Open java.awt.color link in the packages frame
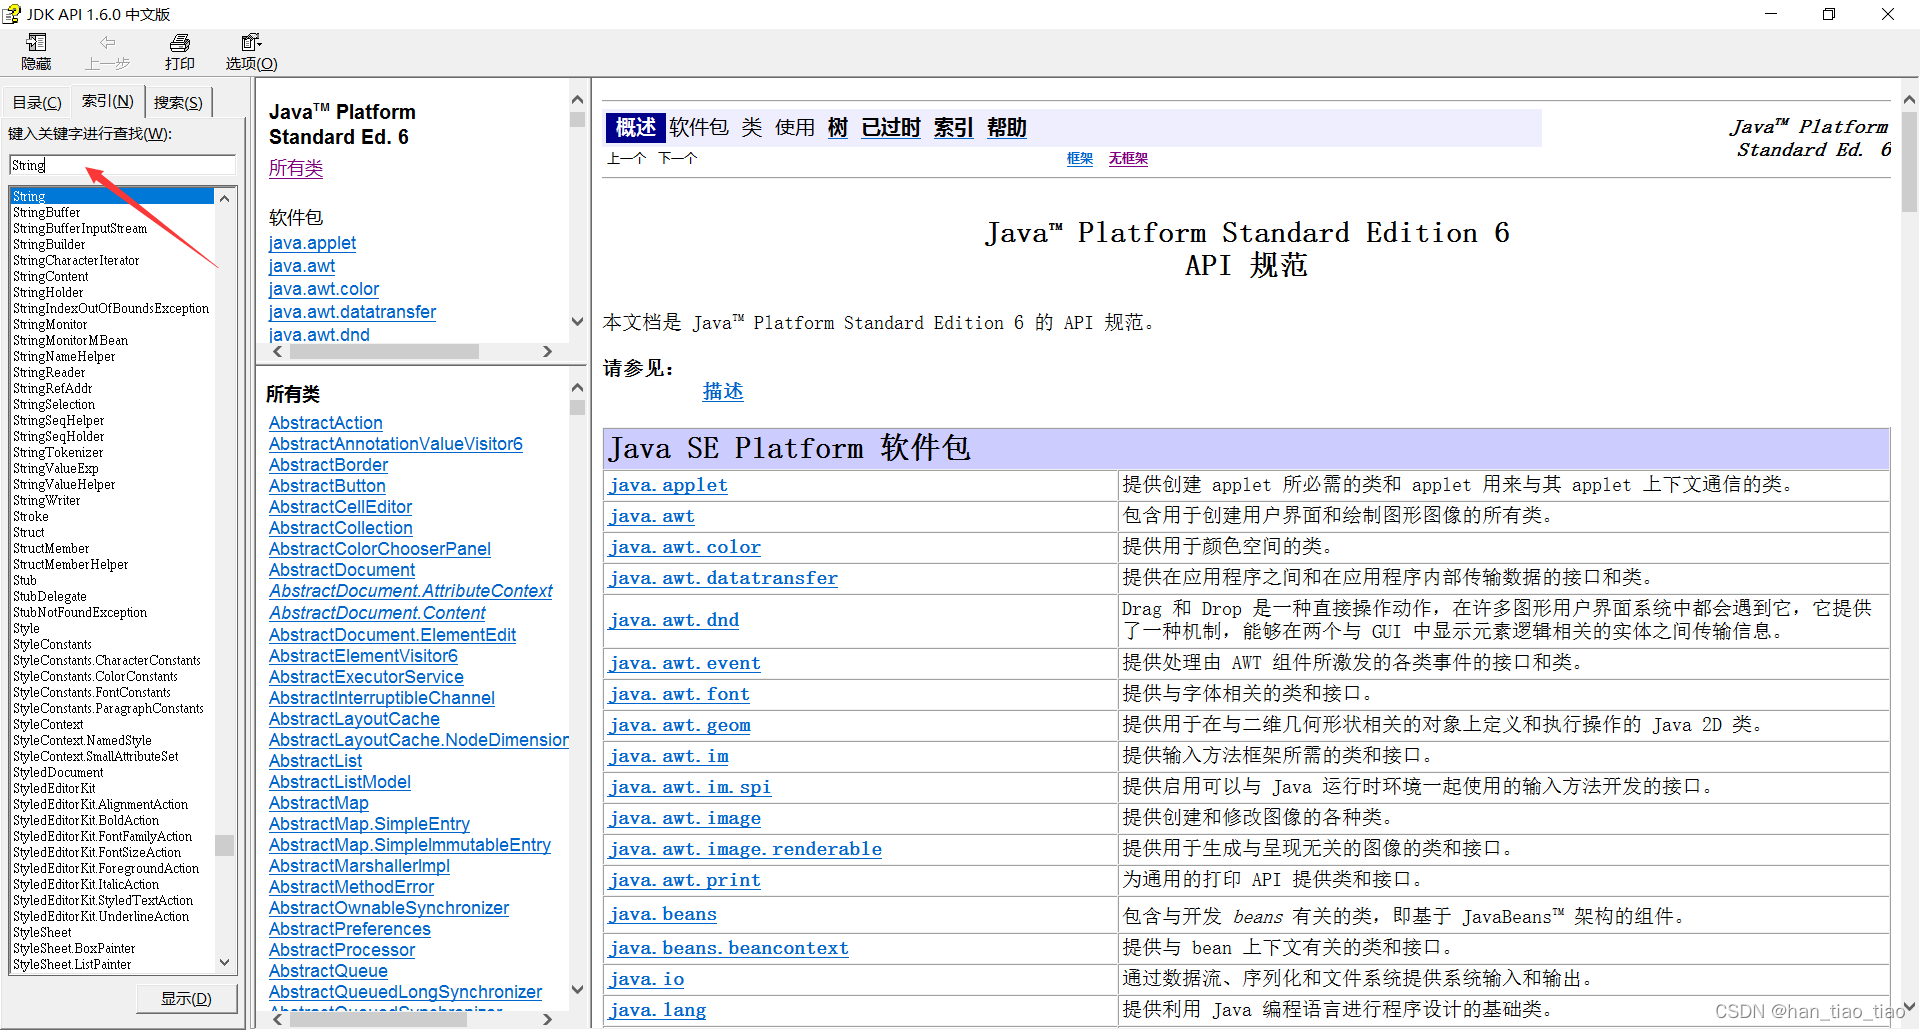The width and height of the screenshot is (1920, 1030). (324, 289)
